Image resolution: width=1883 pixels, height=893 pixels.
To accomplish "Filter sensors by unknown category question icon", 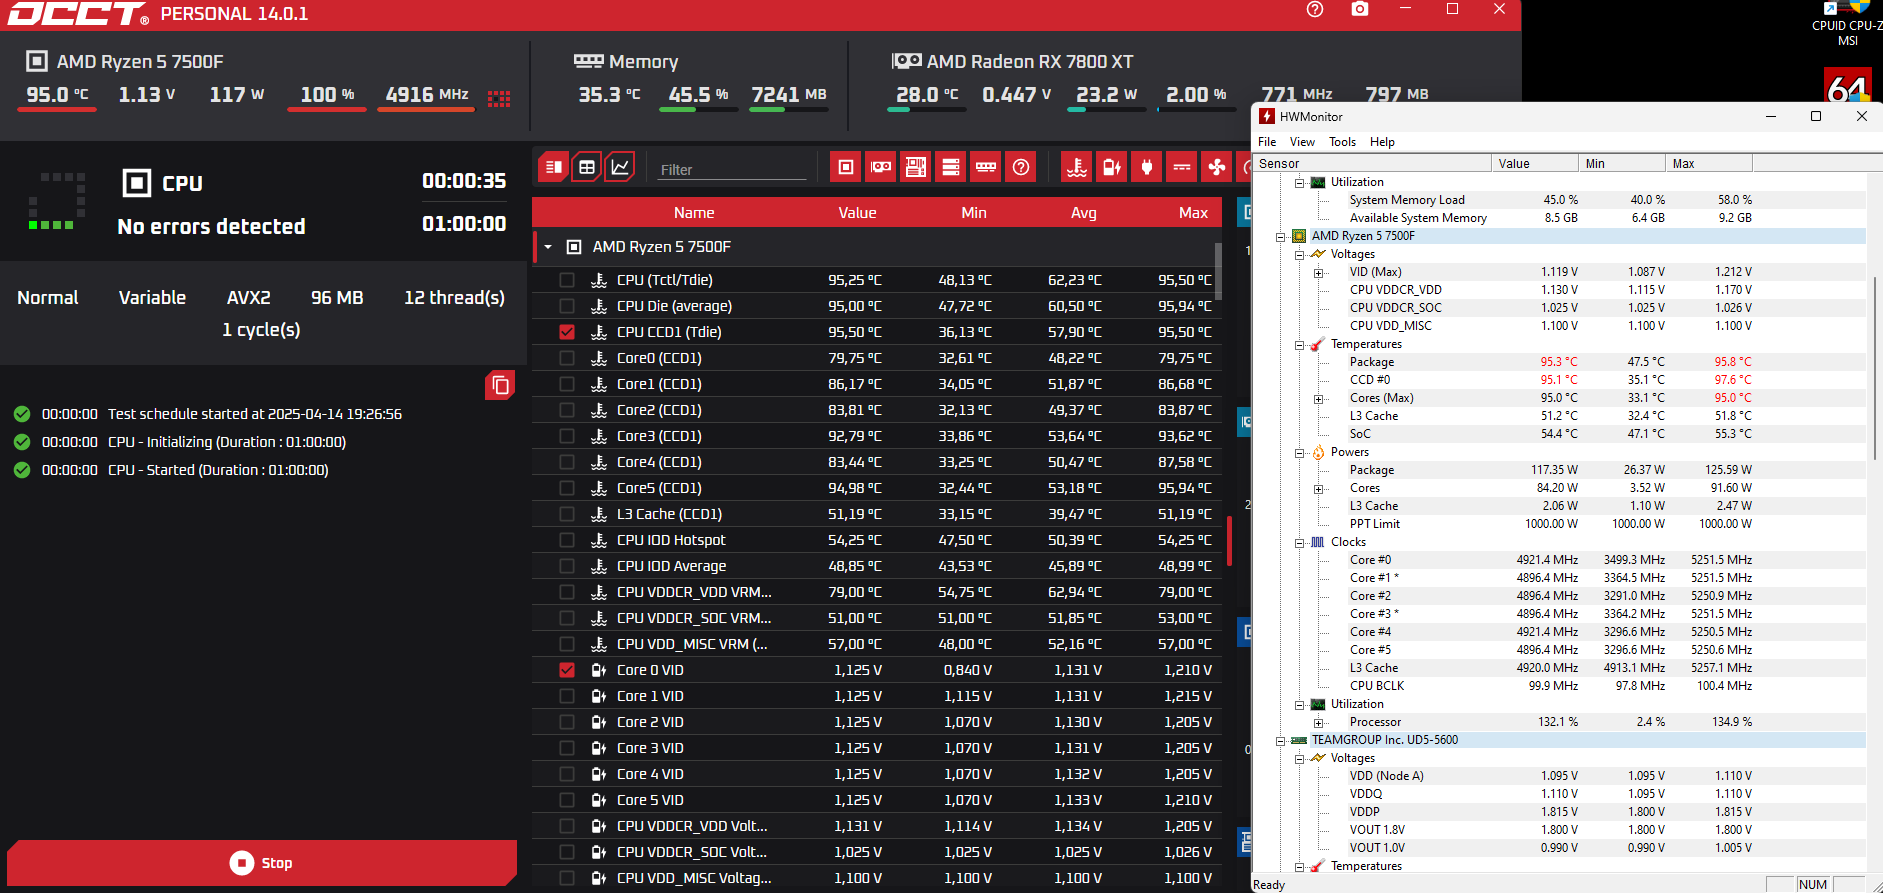I will coord(1021,167).
